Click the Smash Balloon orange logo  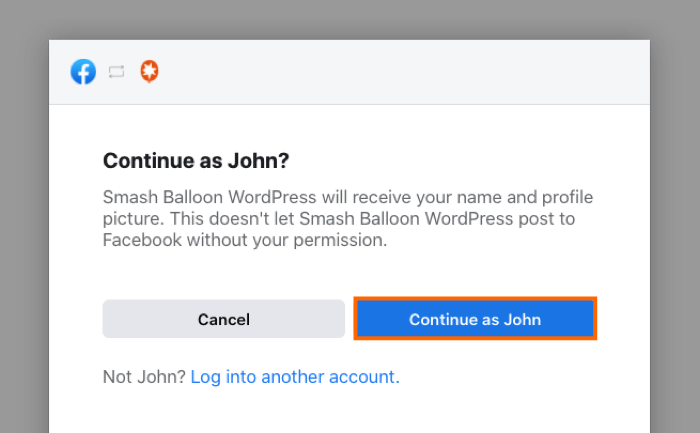[x=149, y=72]
